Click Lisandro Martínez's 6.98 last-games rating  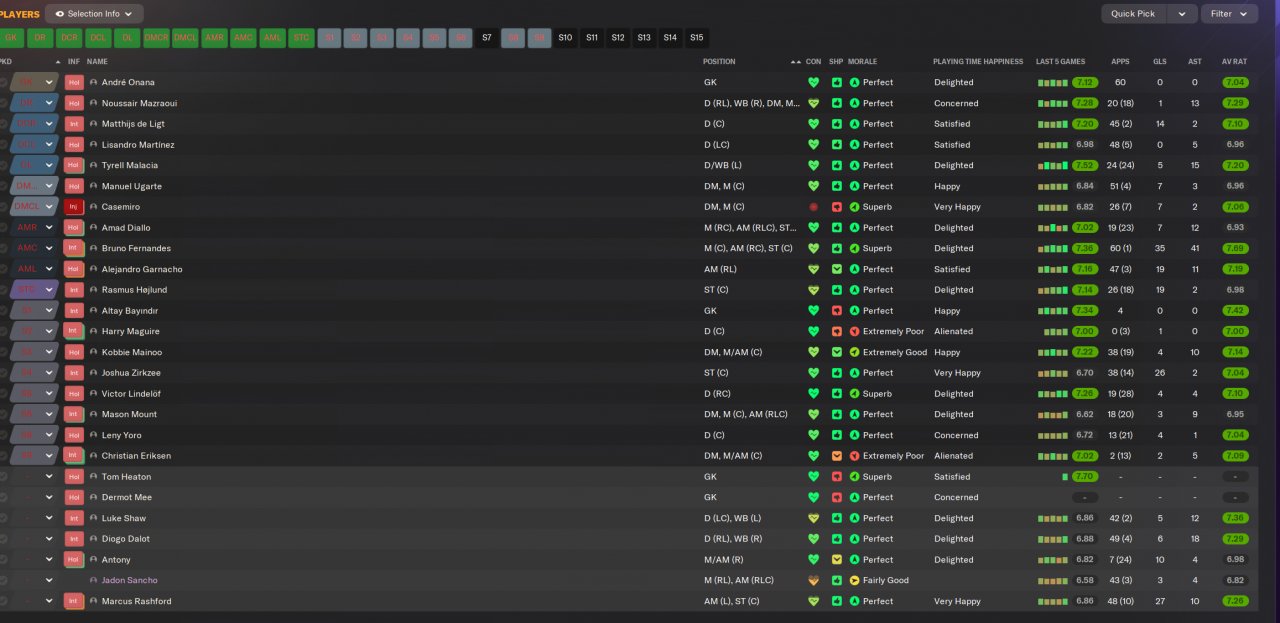coord(1085,145)
